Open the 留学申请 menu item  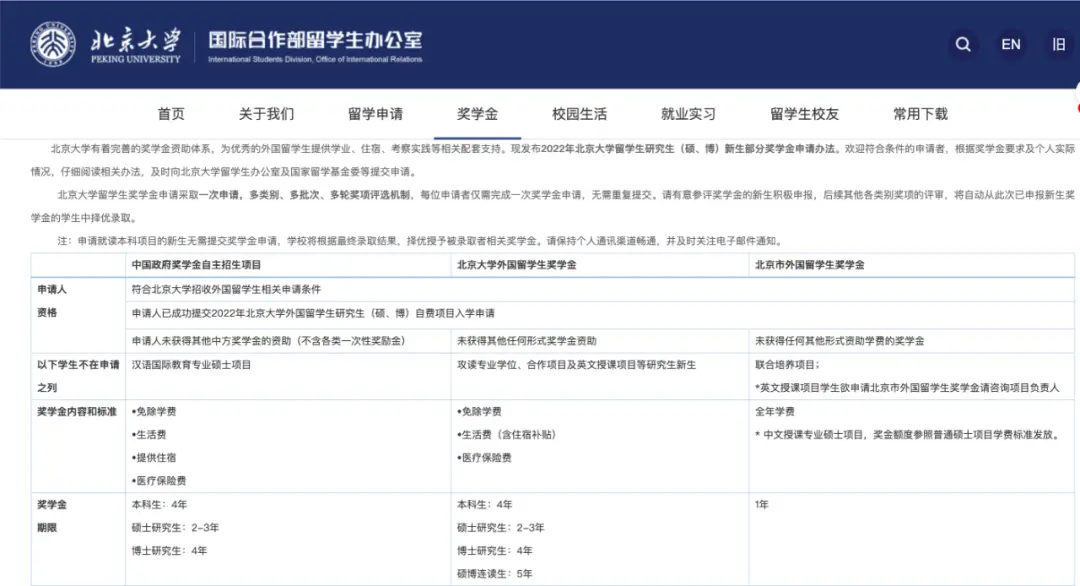click(375, 114)
